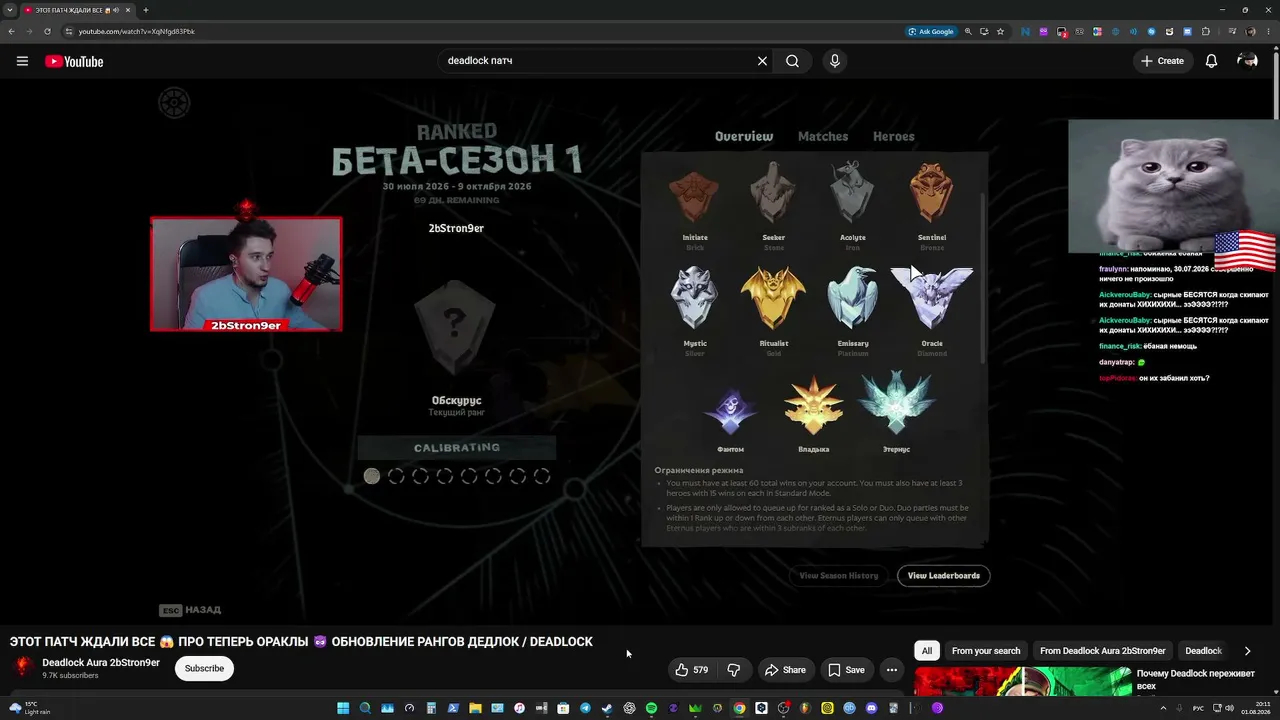Reload the page in Chrome
The width and height of the screenshot is (1280, 720).
tap(47, 31)
